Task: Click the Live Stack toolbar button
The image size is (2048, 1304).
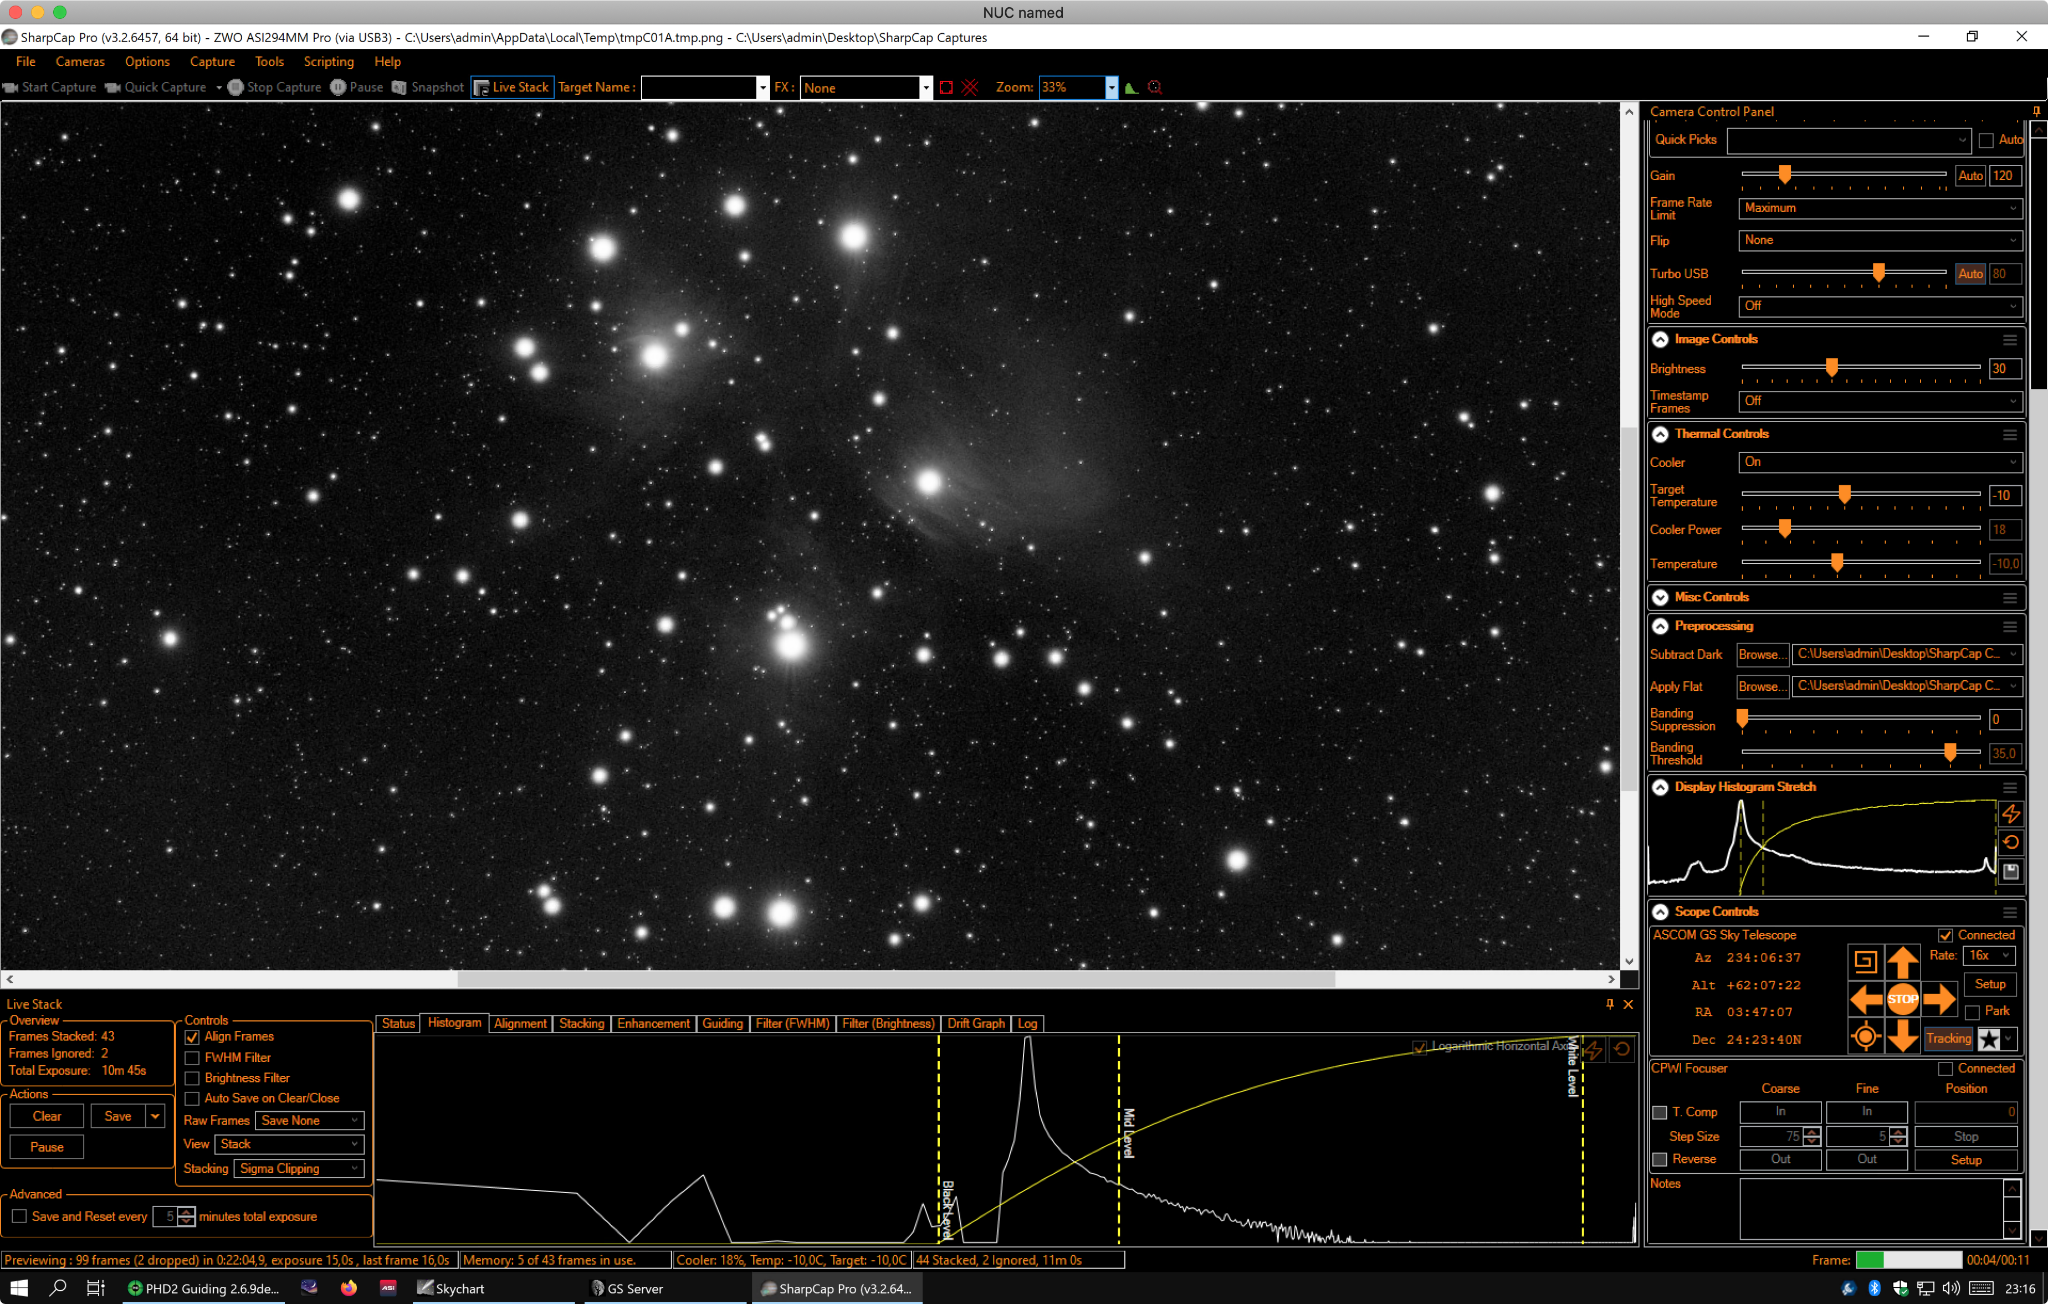Action: [512, 87]
